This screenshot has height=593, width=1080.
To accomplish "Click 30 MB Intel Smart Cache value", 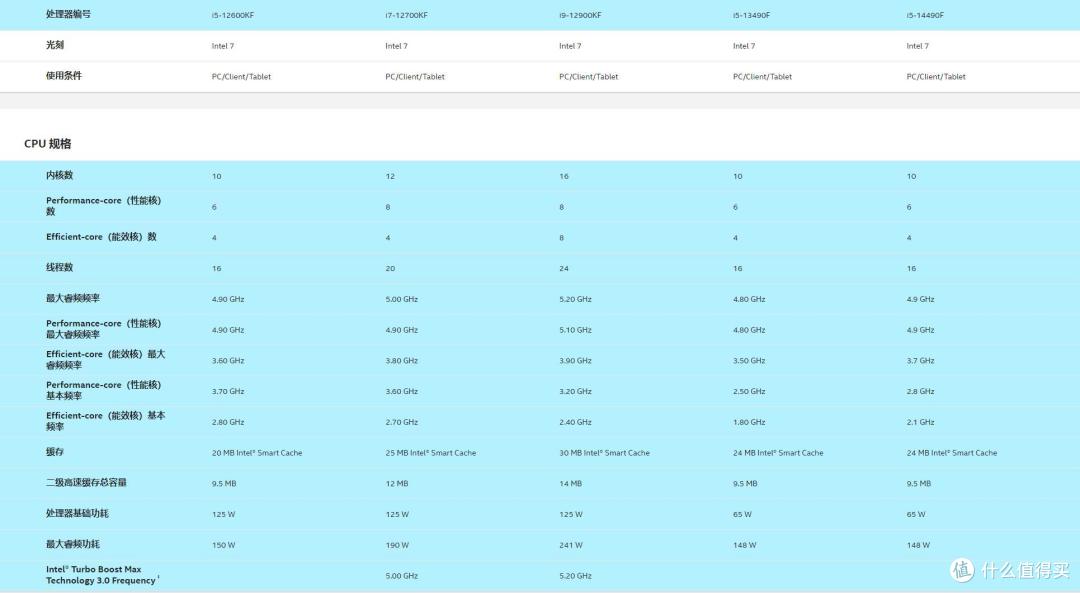I will [604, 453].
